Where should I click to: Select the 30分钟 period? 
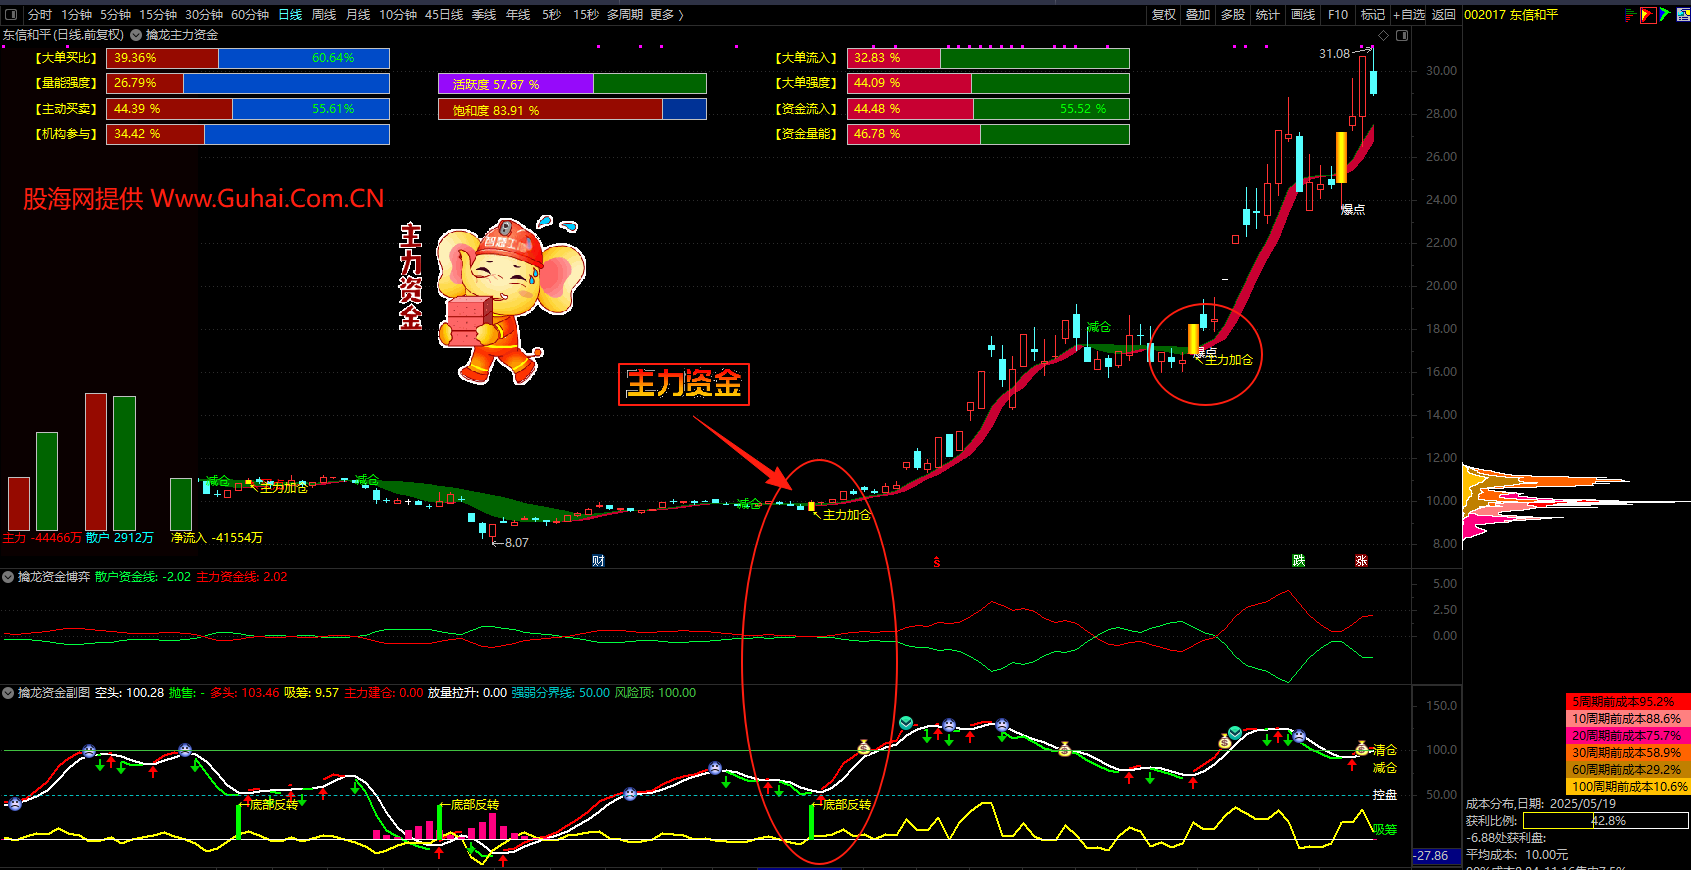pyautogui.click(x=204, y=14)
